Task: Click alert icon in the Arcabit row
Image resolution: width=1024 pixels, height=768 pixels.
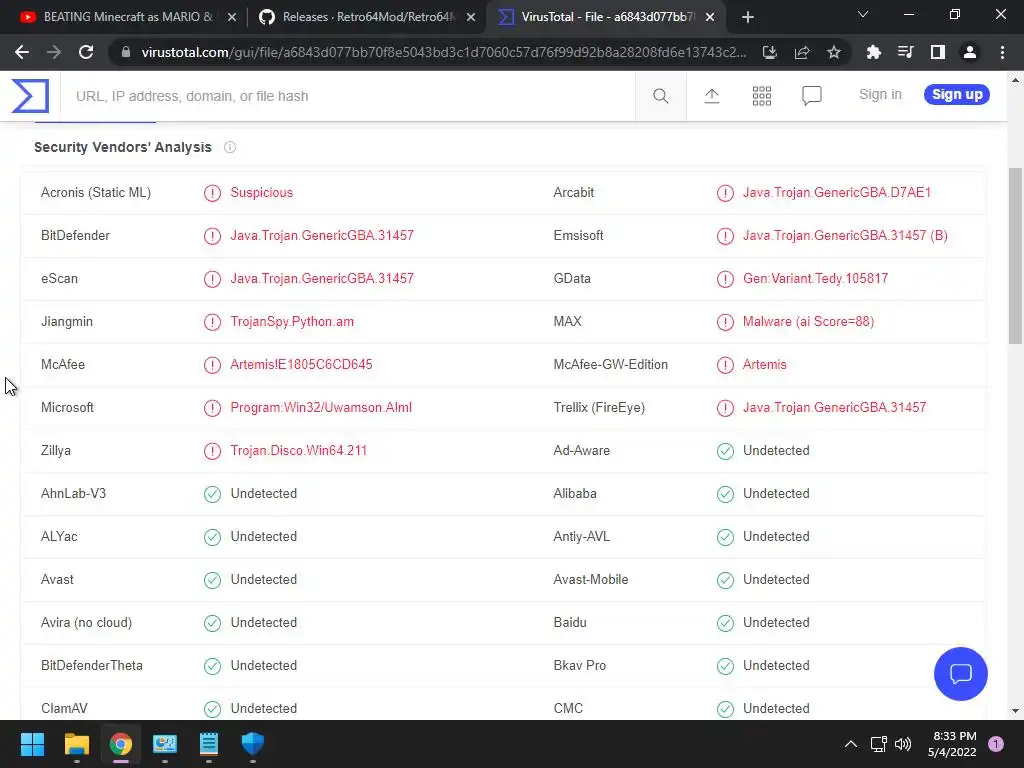Action: [x=725, y=193]
